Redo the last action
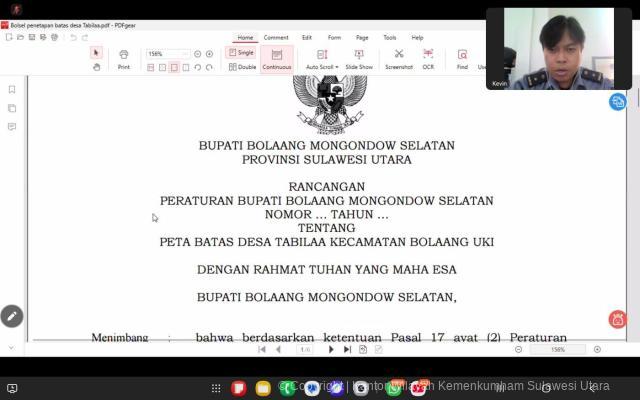 click(x=85, y=38)
